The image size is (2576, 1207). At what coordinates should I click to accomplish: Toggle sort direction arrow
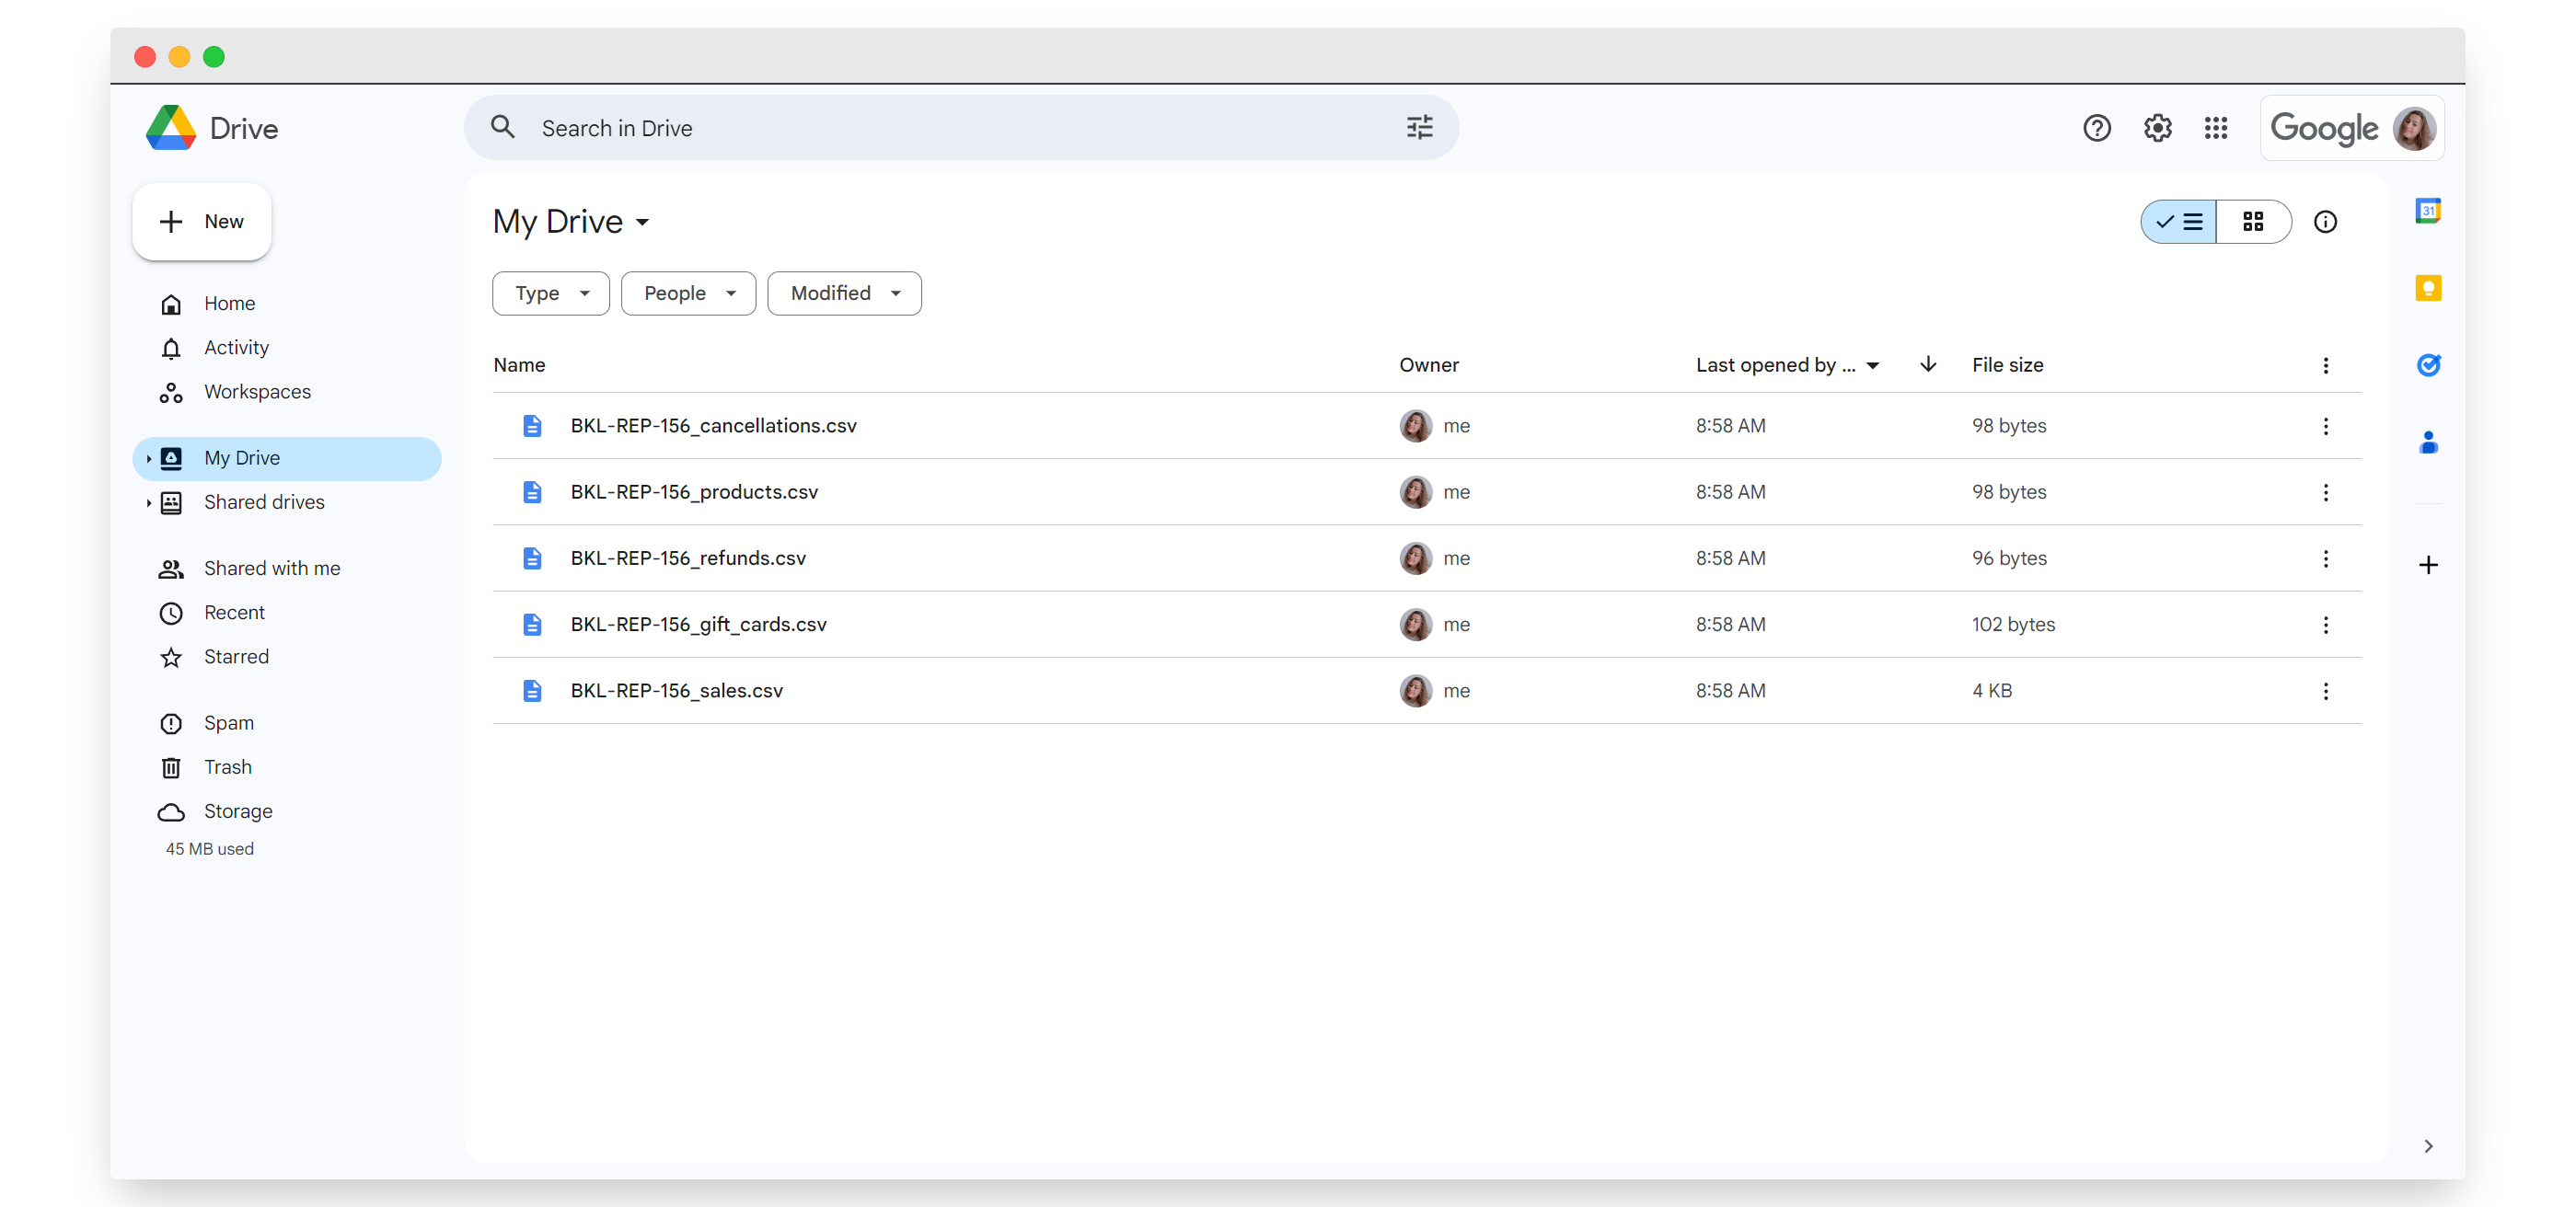[1928, 364]
